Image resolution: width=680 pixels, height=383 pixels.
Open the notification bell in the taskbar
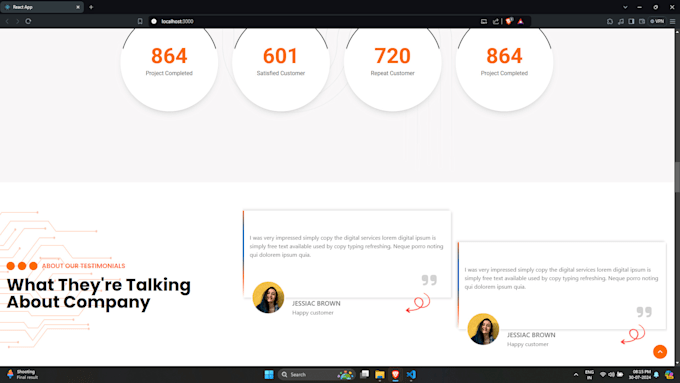(657, 374)
